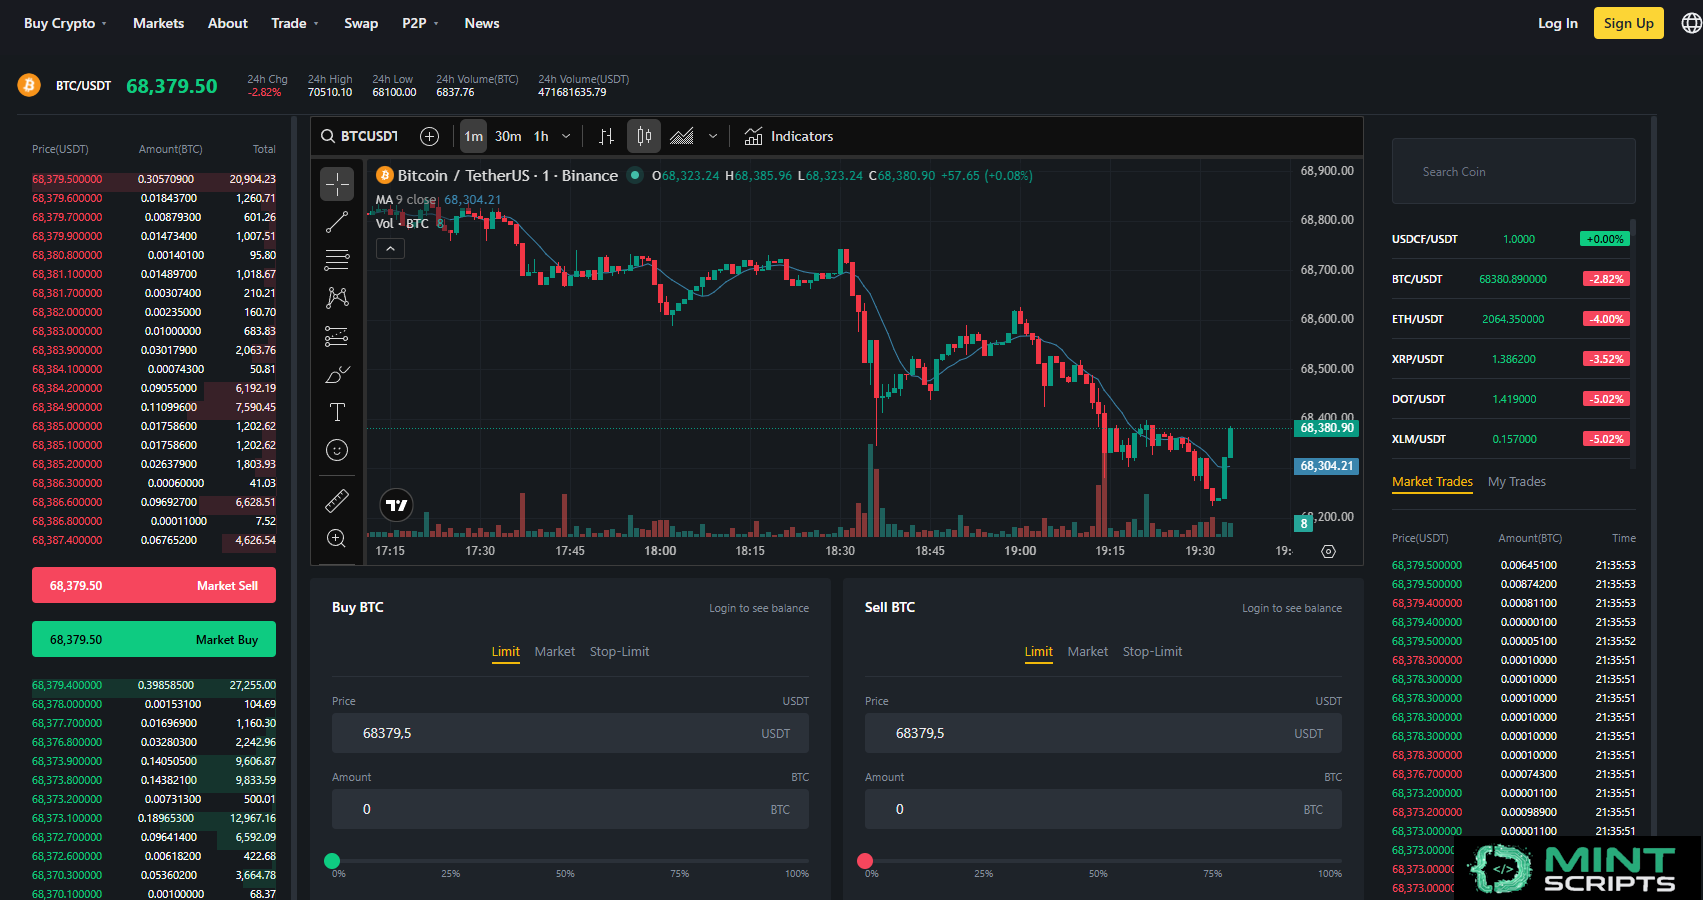This screenshot has height=900, width=1703.
Task: Open the emoji icons tool
Action: (x=337, y=450)
